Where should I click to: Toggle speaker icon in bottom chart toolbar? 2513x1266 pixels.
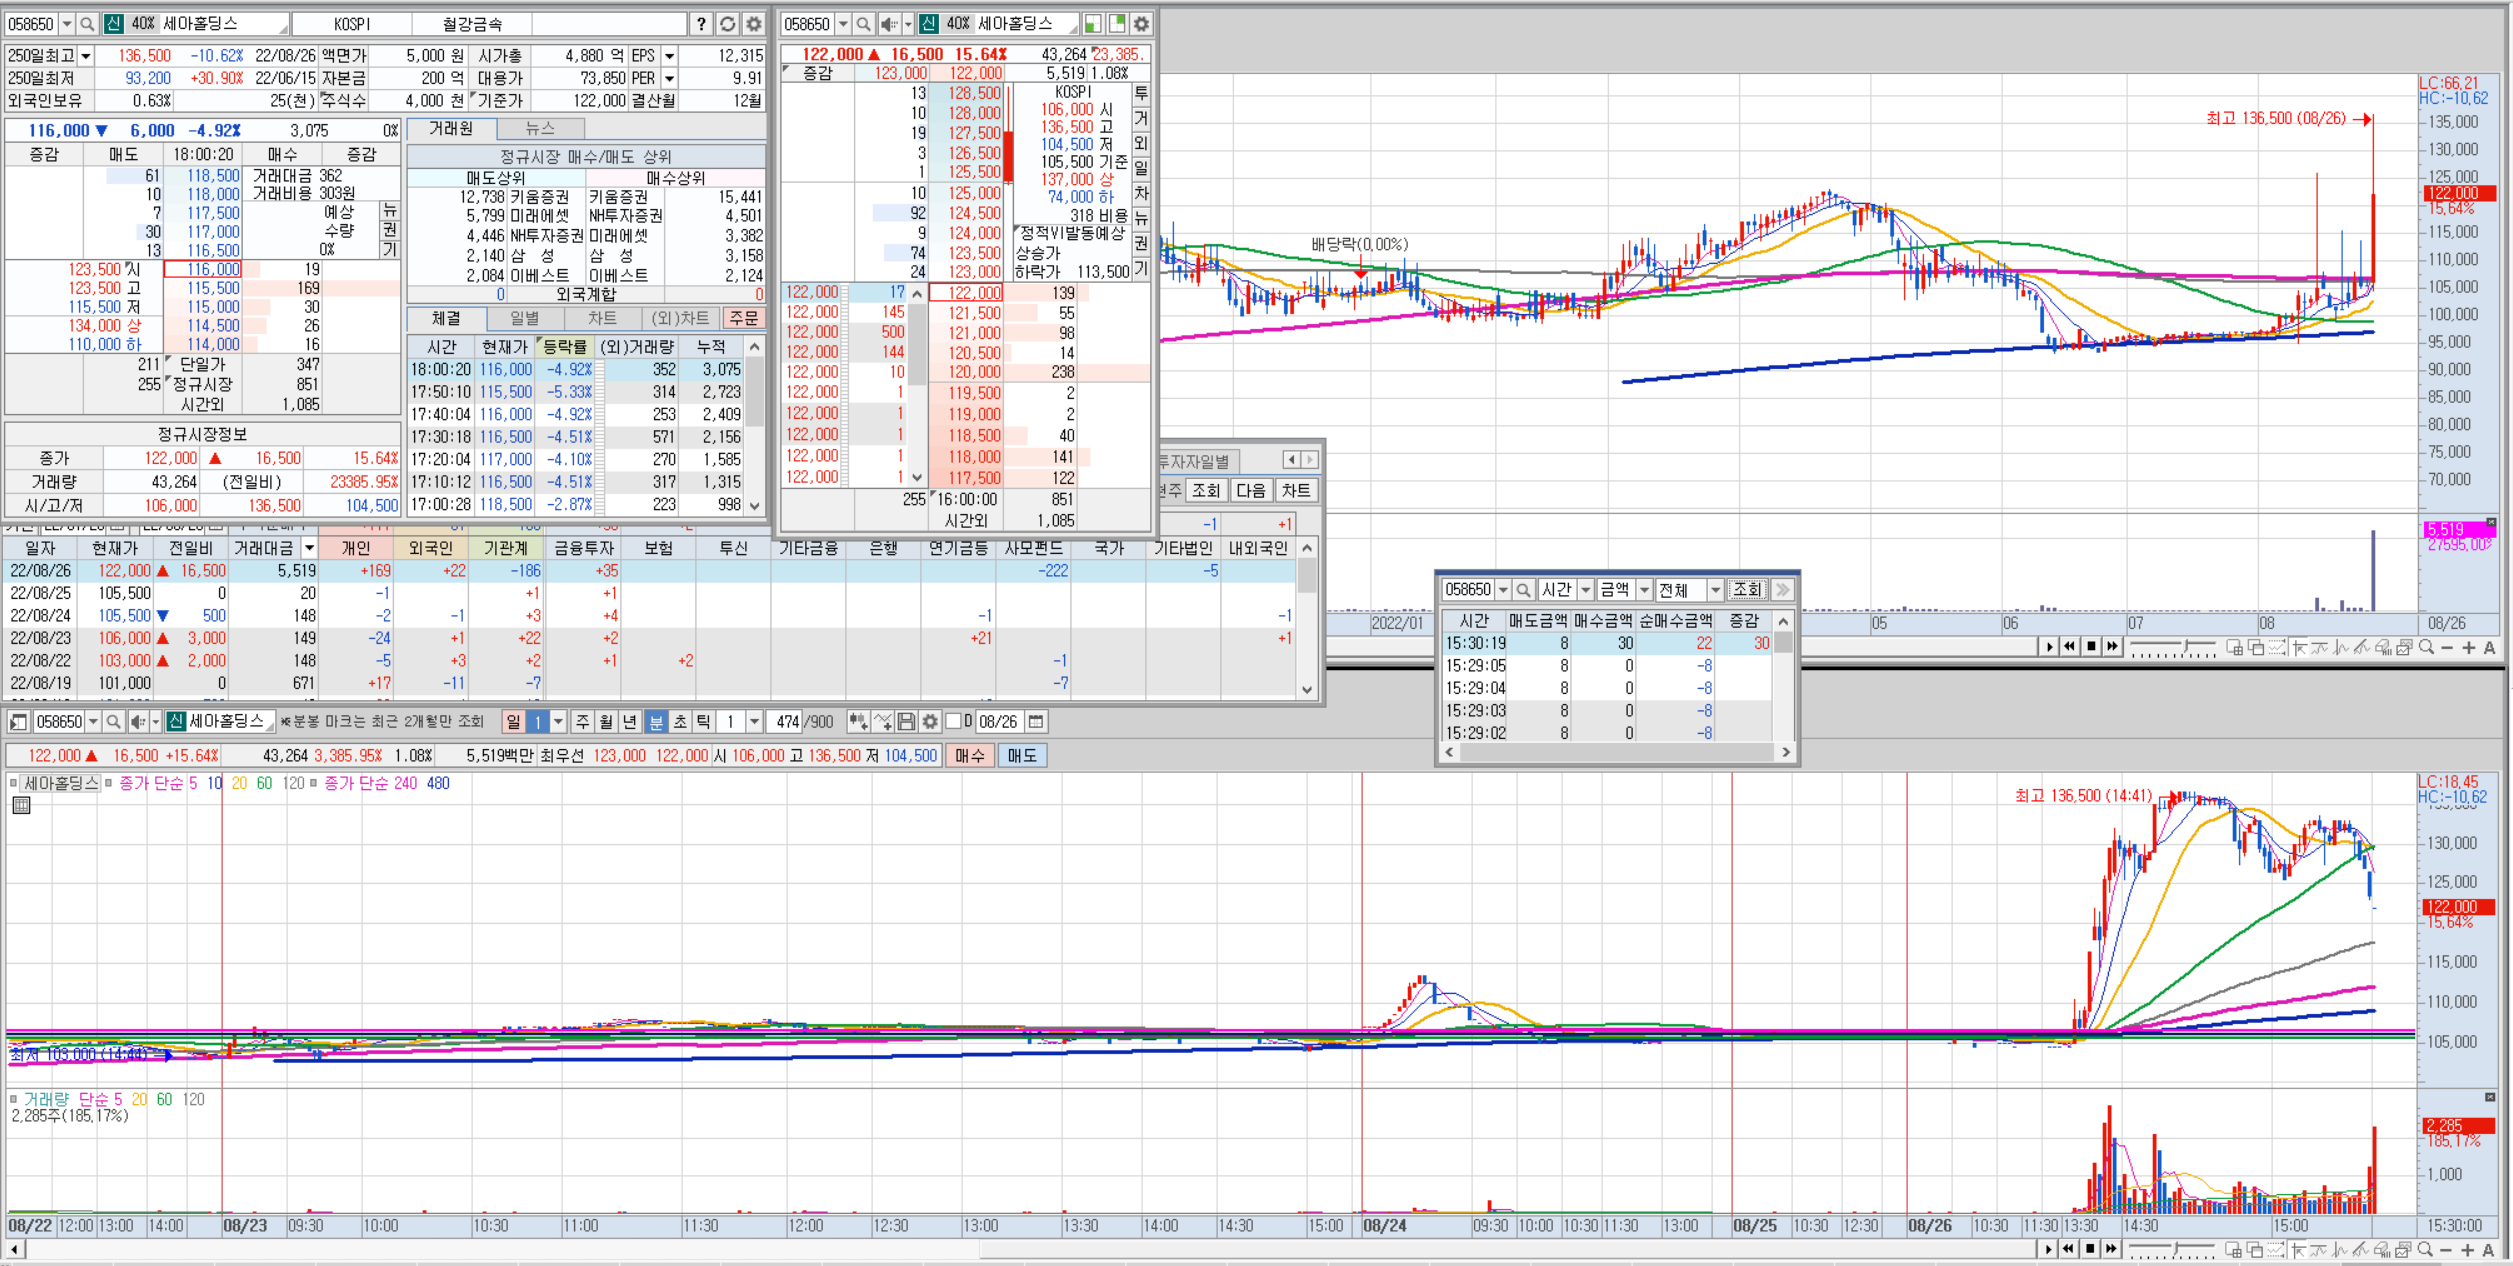tap(139, 722)
